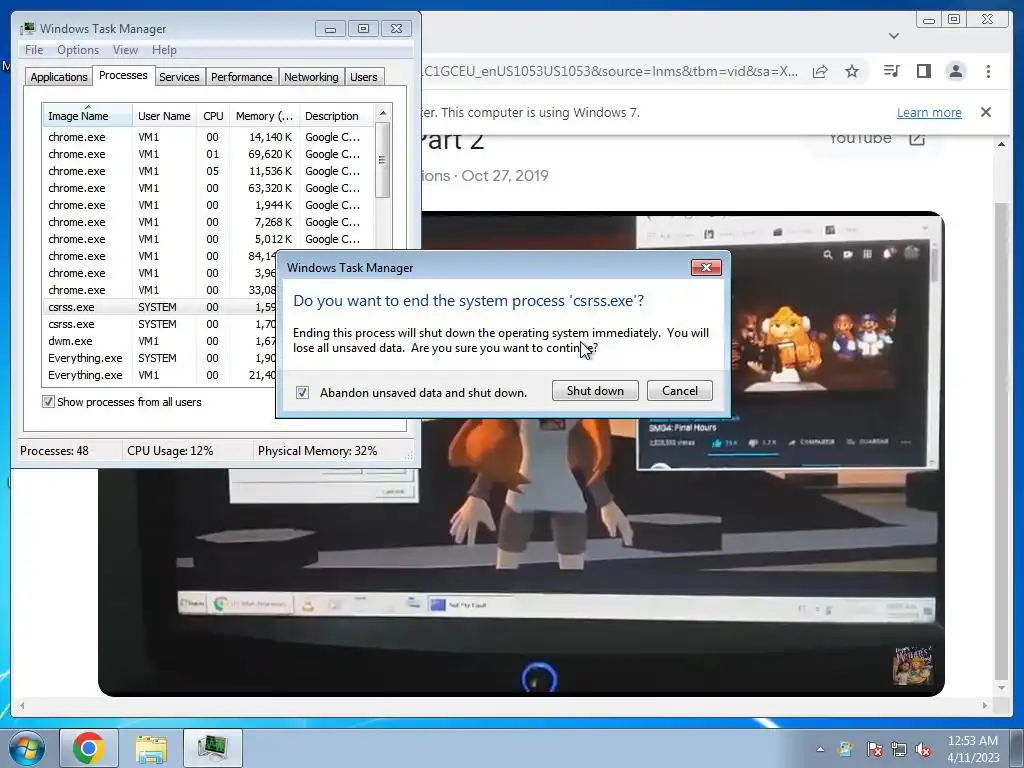Select Everything.exe row owned by VM1
Image resolution: width=1024 pixels, height=768 pixels.
pos(159,375)
